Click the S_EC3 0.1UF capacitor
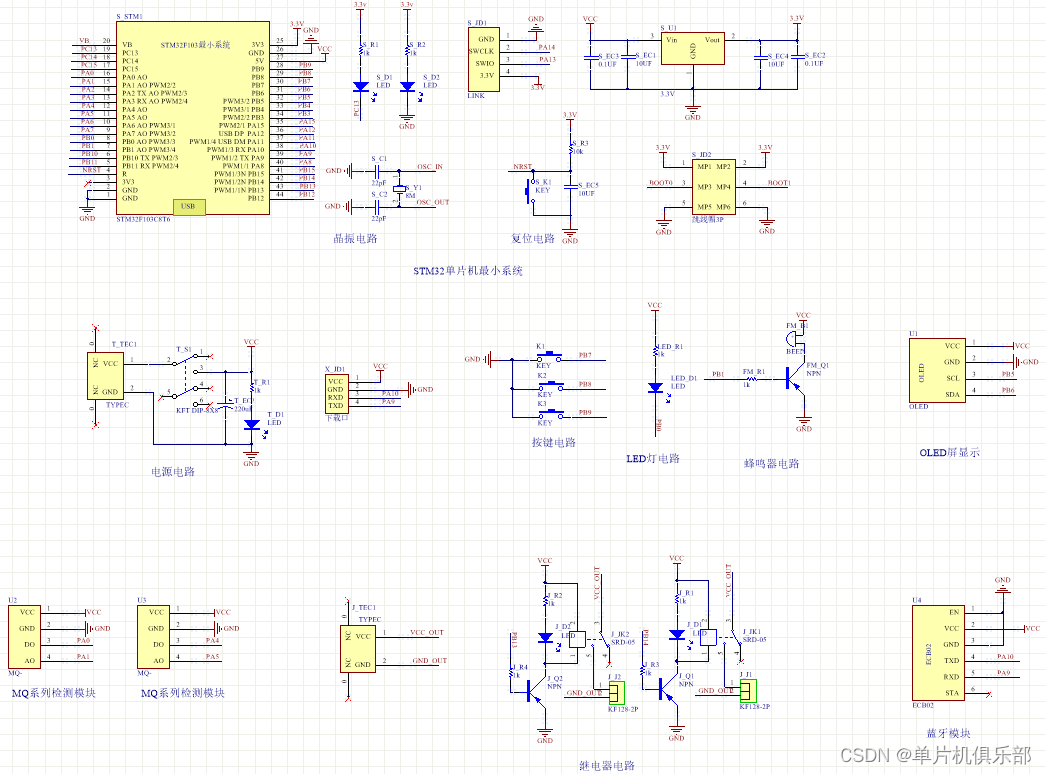 pos(590,58)
